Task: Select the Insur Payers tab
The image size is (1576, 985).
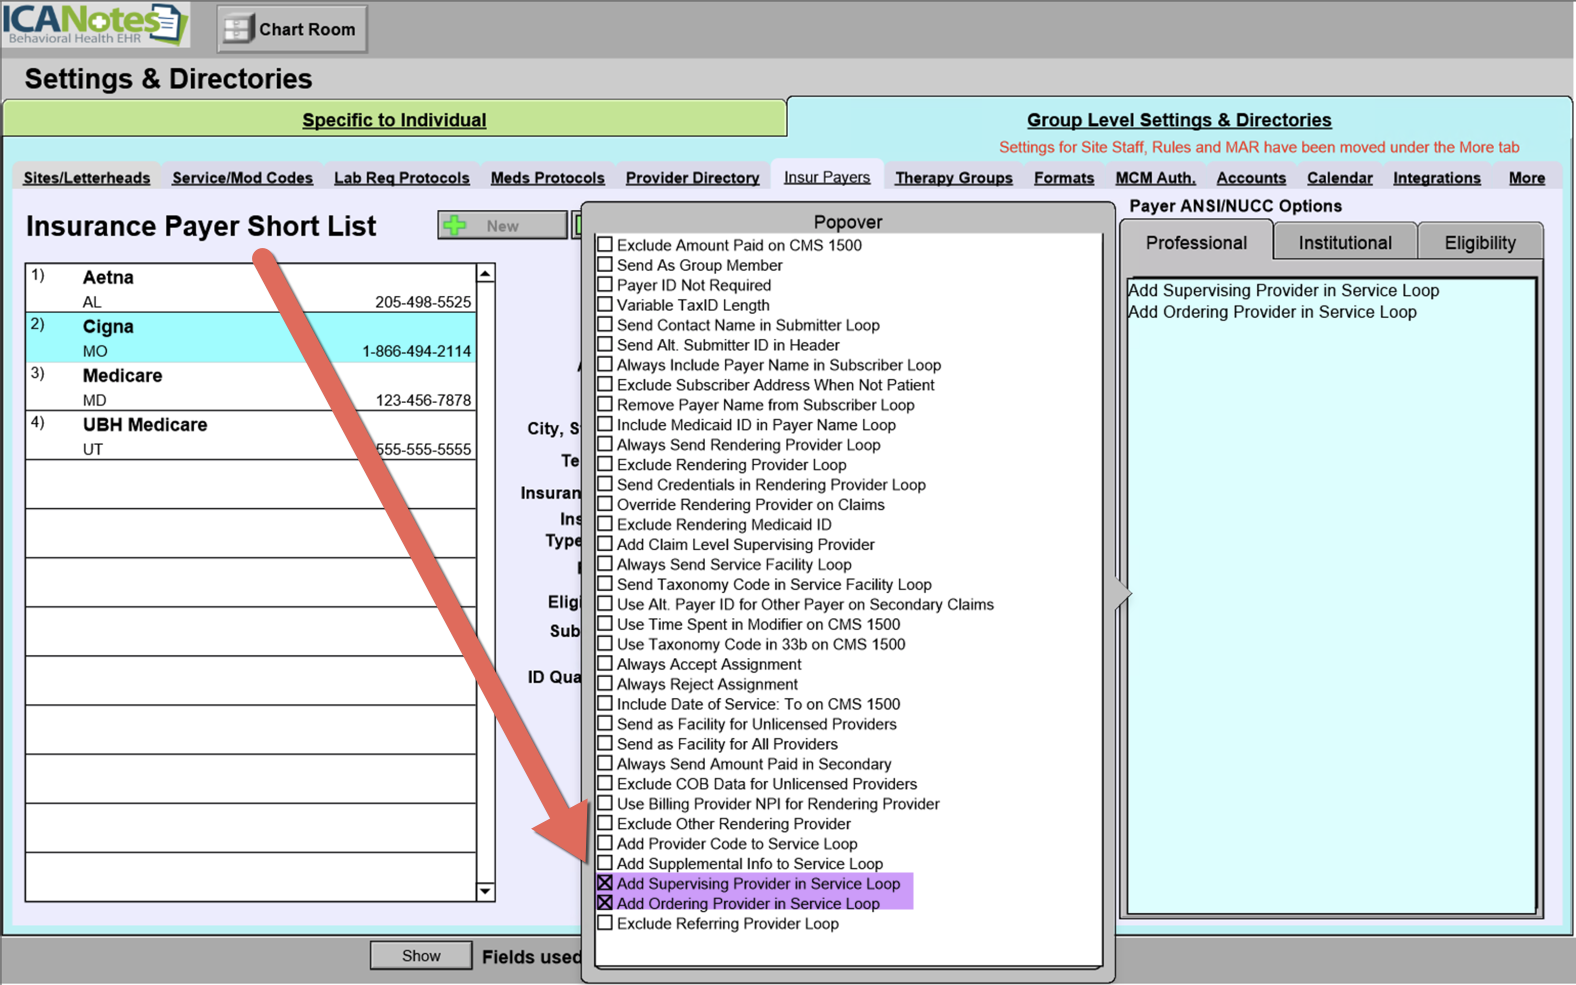Action: tap(827, 177)
